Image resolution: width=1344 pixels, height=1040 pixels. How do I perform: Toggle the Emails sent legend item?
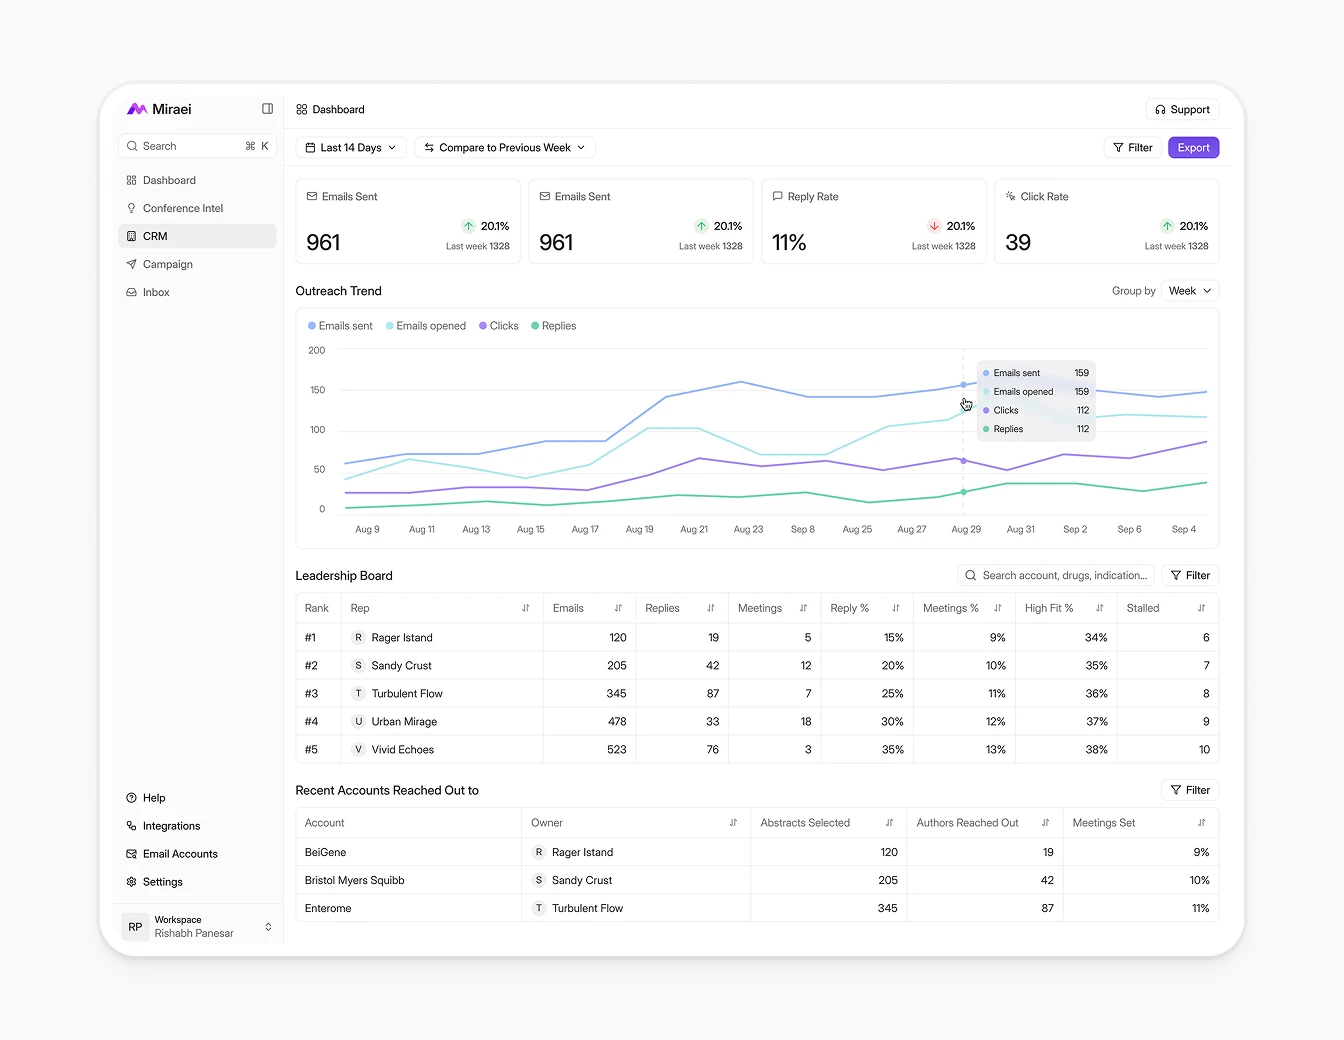tap(340, 325)
